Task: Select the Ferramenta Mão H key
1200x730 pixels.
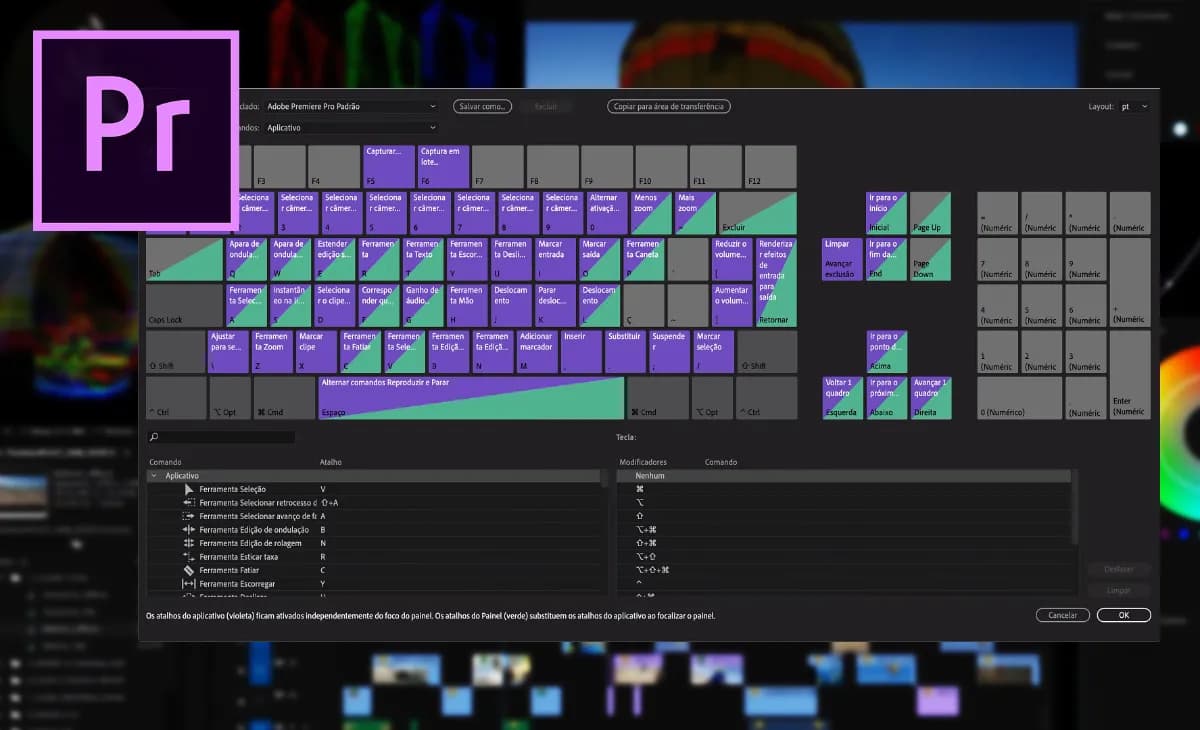Action: (467, 305)
